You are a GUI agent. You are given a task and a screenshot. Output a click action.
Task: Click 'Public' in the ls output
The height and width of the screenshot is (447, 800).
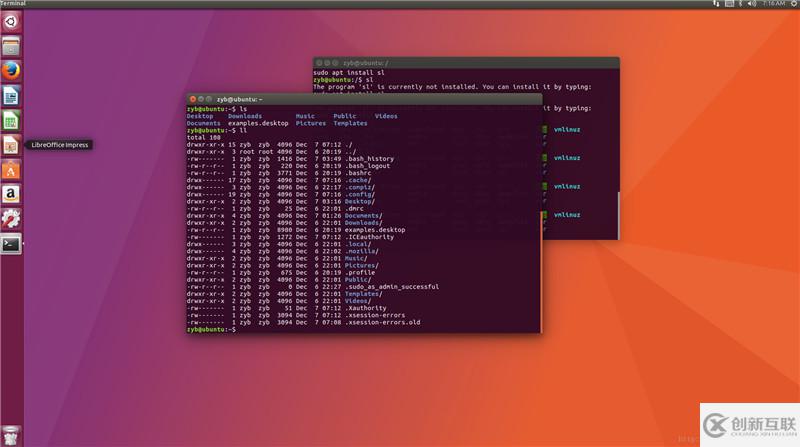(345, 116)
